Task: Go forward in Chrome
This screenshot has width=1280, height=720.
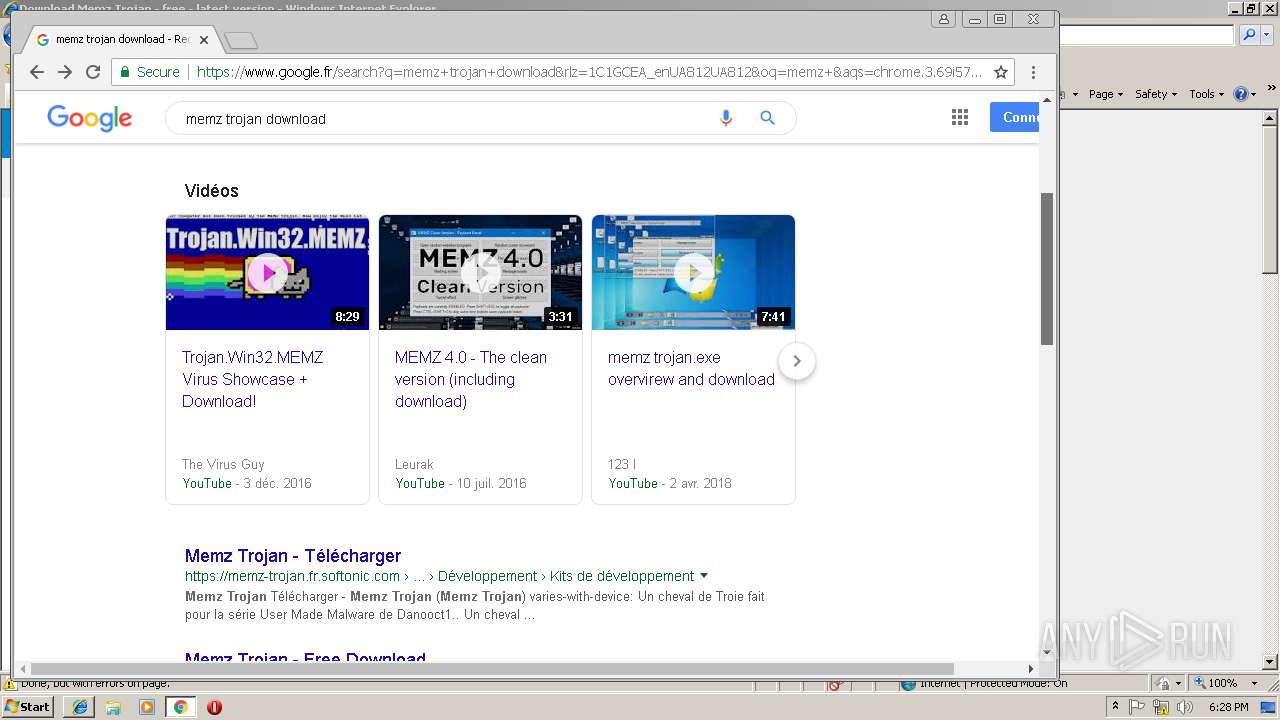Action: tap(65, 72)
